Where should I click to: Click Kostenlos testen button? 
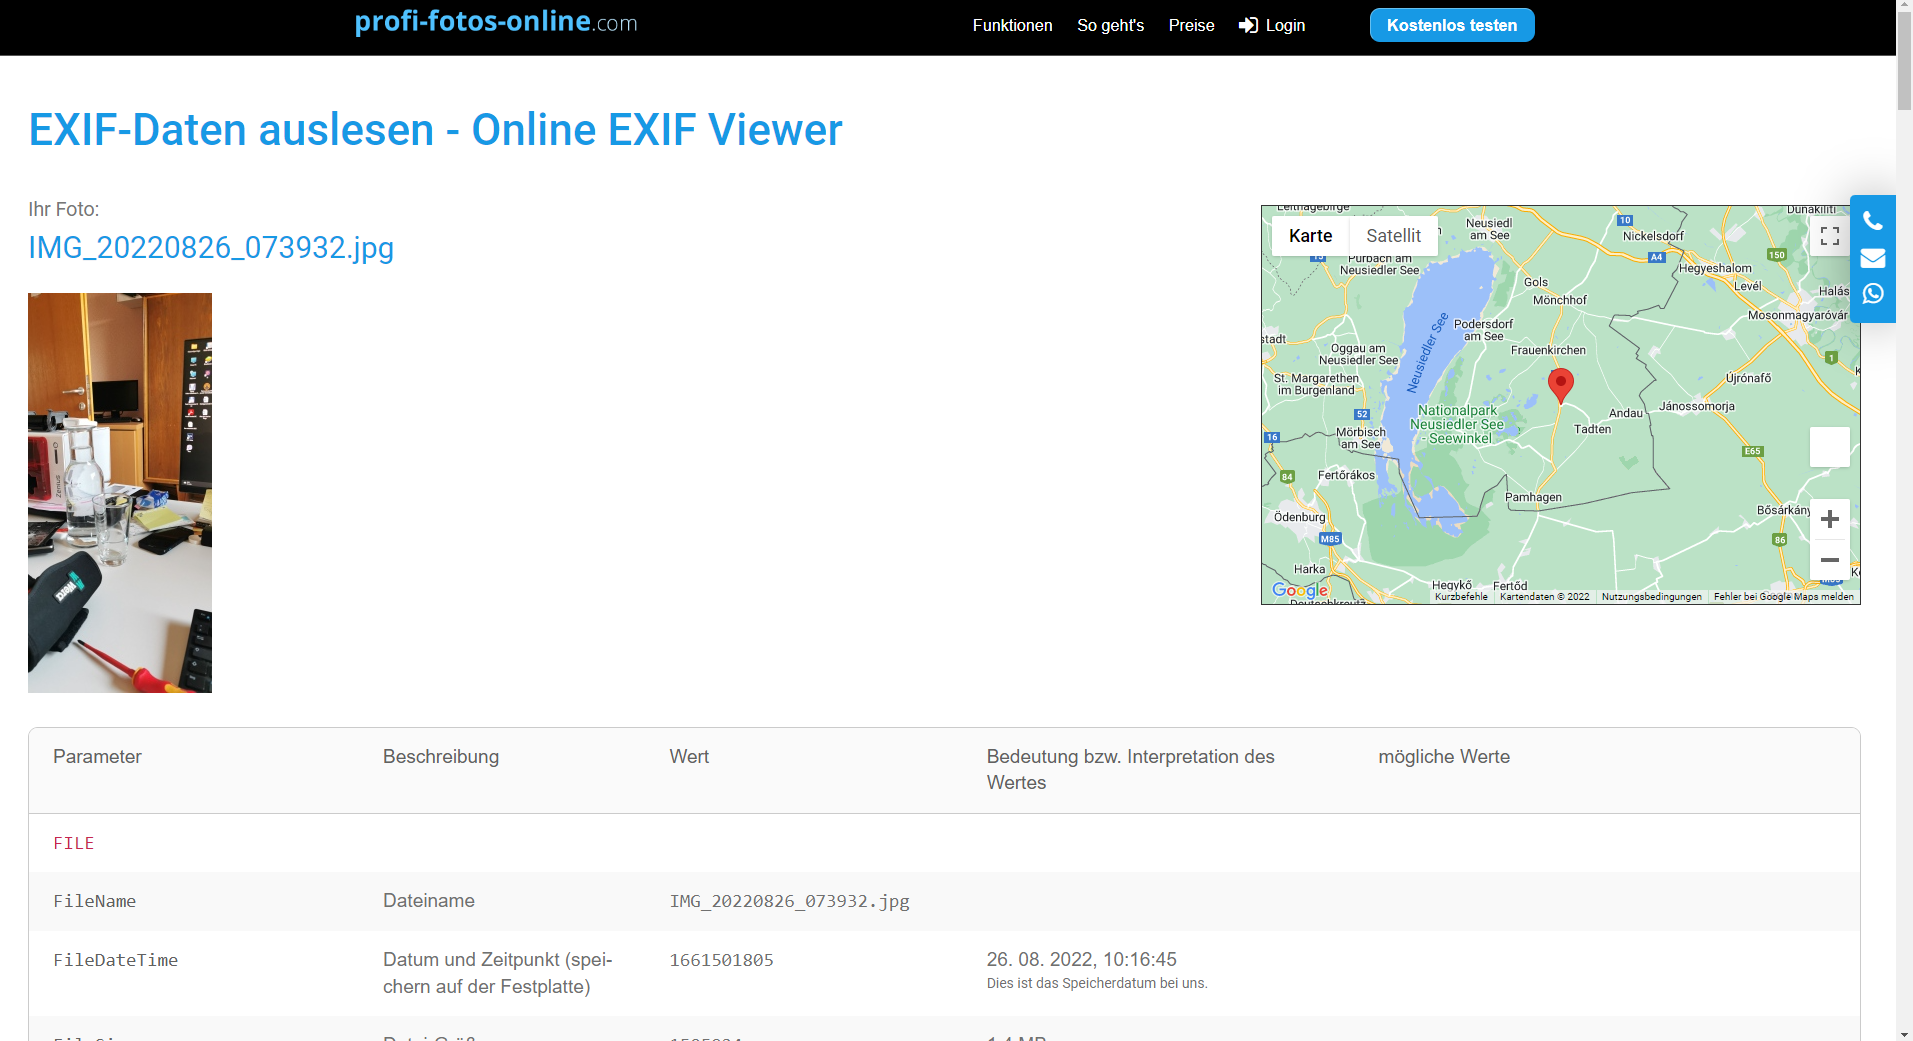(x=1452, y=25)
